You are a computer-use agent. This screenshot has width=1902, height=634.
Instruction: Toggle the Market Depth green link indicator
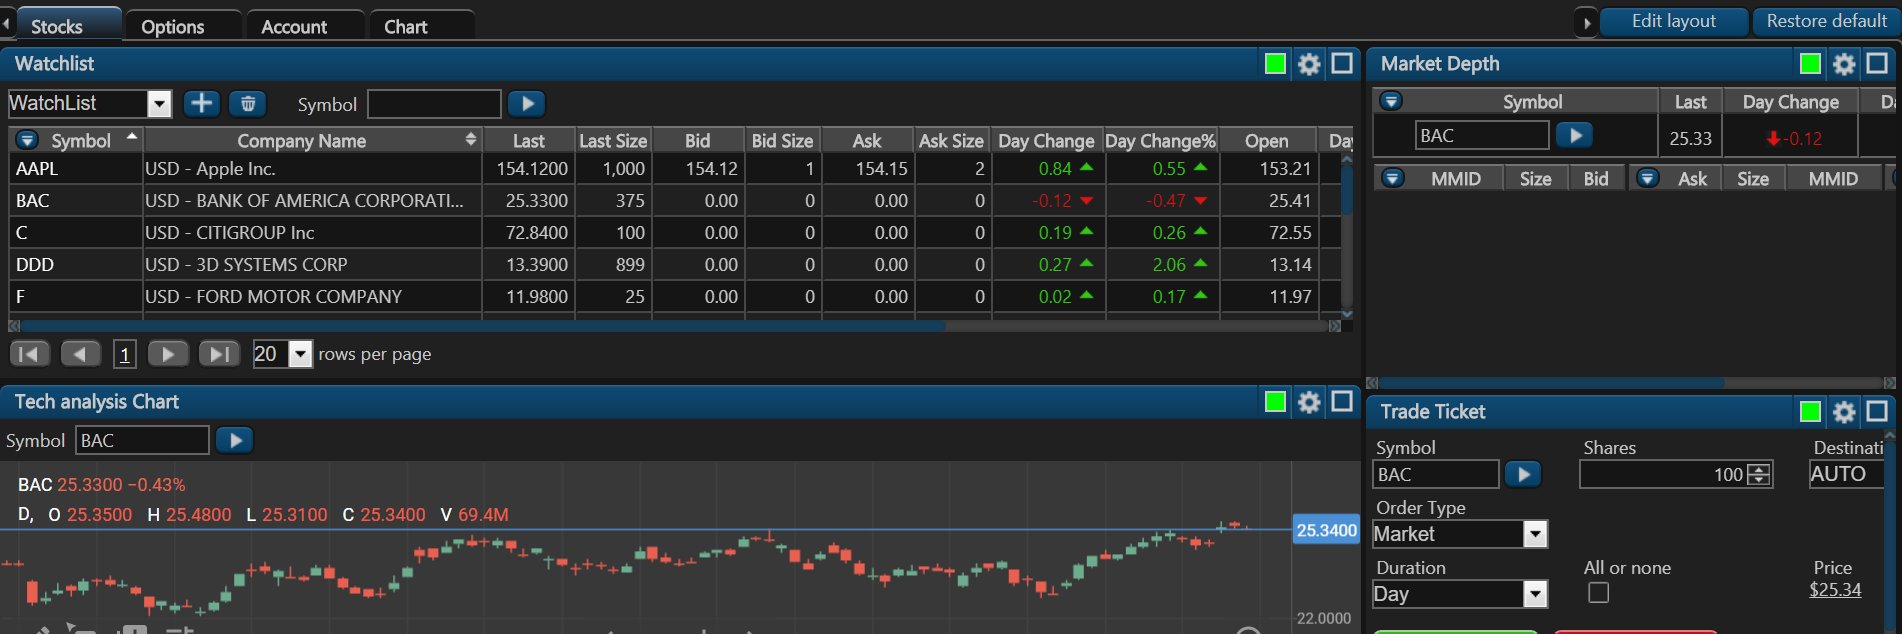pyautogui.click(x=1810, y=64)
